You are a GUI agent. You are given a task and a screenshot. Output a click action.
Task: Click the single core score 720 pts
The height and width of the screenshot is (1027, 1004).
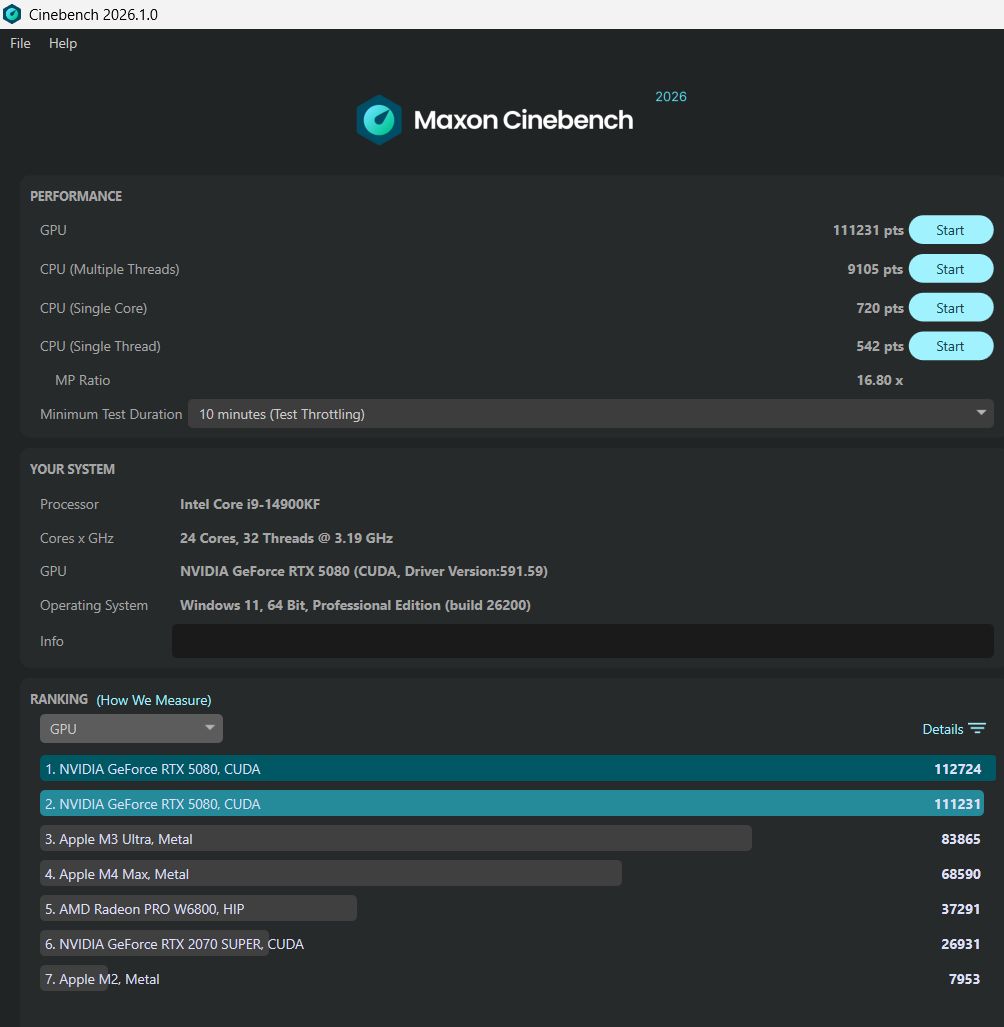point(880,308)
